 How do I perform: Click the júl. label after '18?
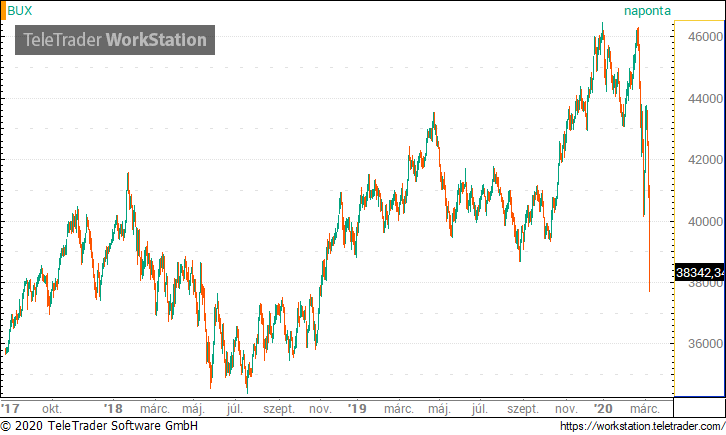[x=235, y=410]
